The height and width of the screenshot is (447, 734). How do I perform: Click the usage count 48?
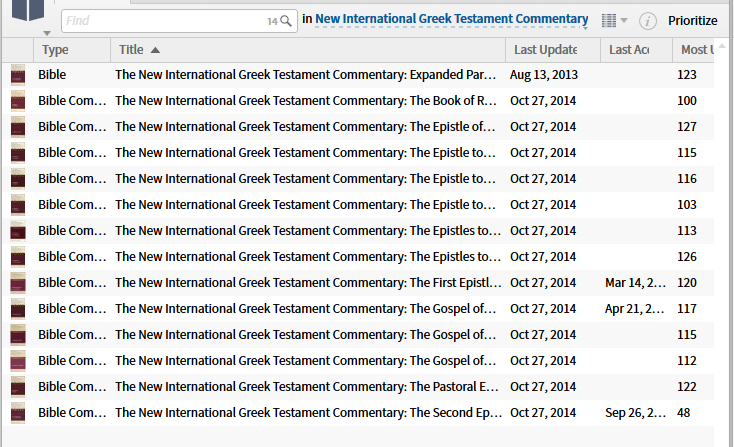683,412
